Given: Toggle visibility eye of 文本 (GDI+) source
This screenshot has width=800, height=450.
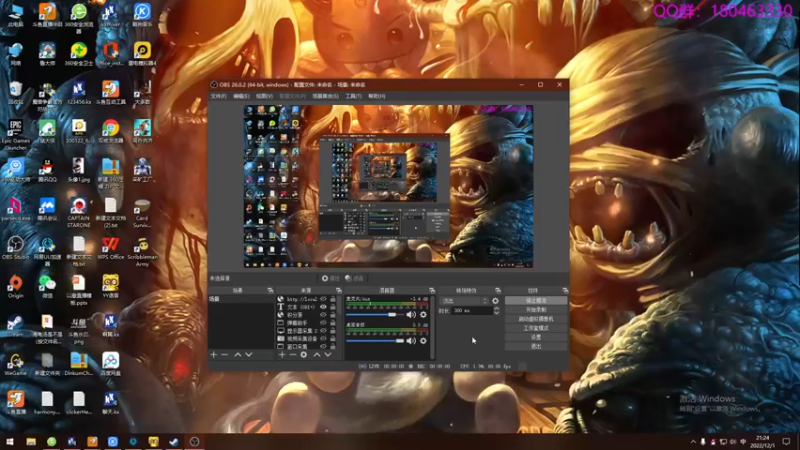Looking at the screenshot, I should [323, 307].
